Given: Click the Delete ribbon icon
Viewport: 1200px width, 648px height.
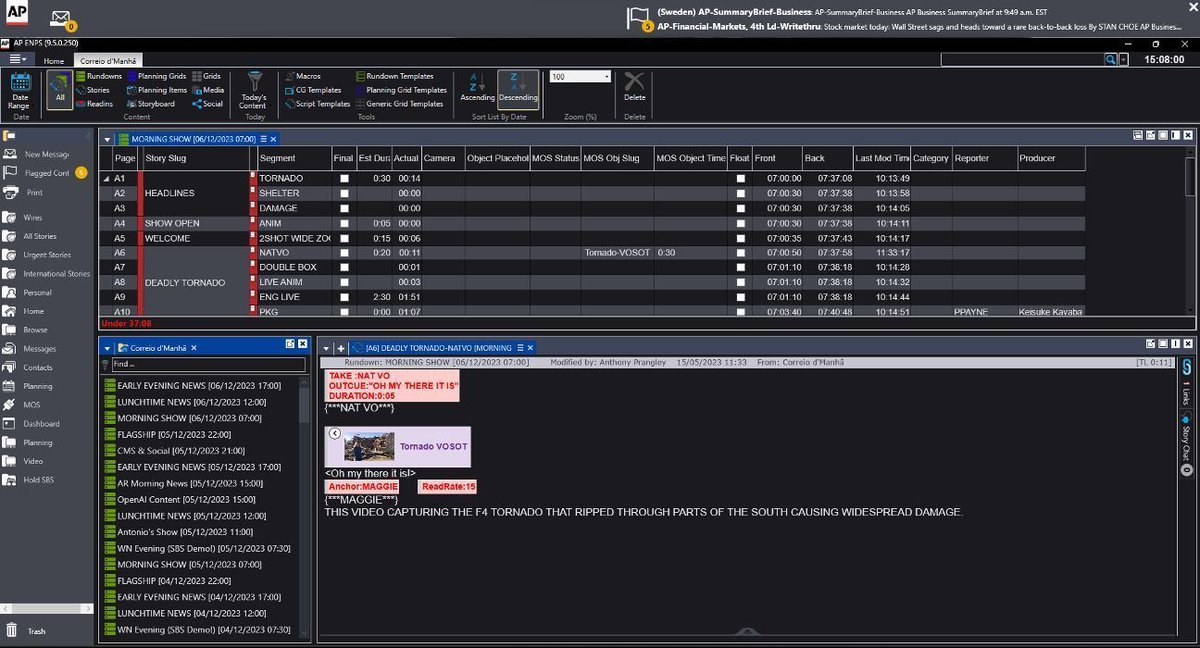Looking at the screenshot, I should 634,88.
